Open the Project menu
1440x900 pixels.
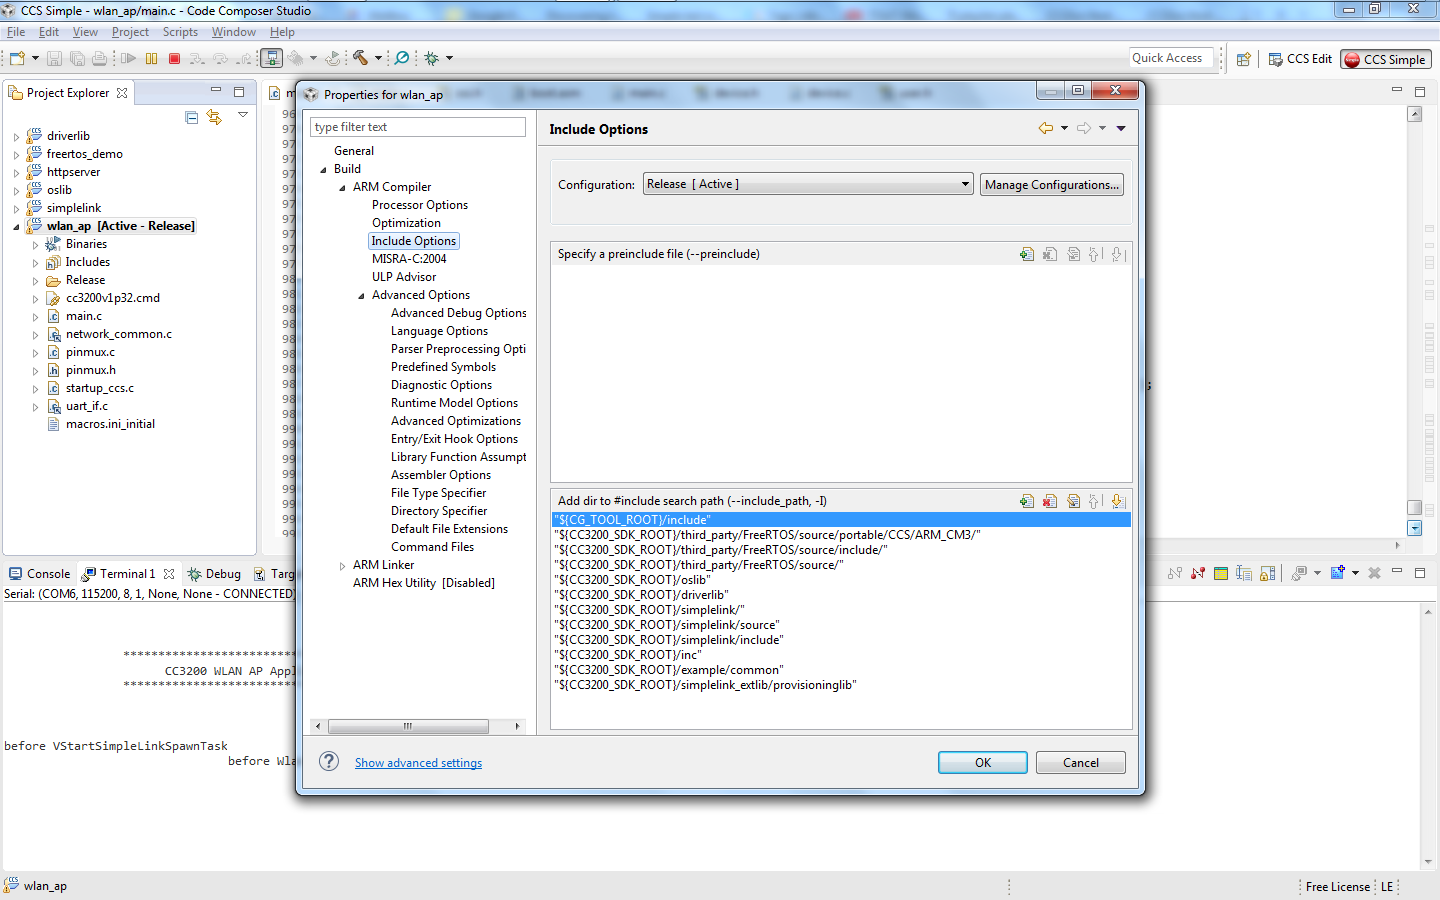click(130, 32)
